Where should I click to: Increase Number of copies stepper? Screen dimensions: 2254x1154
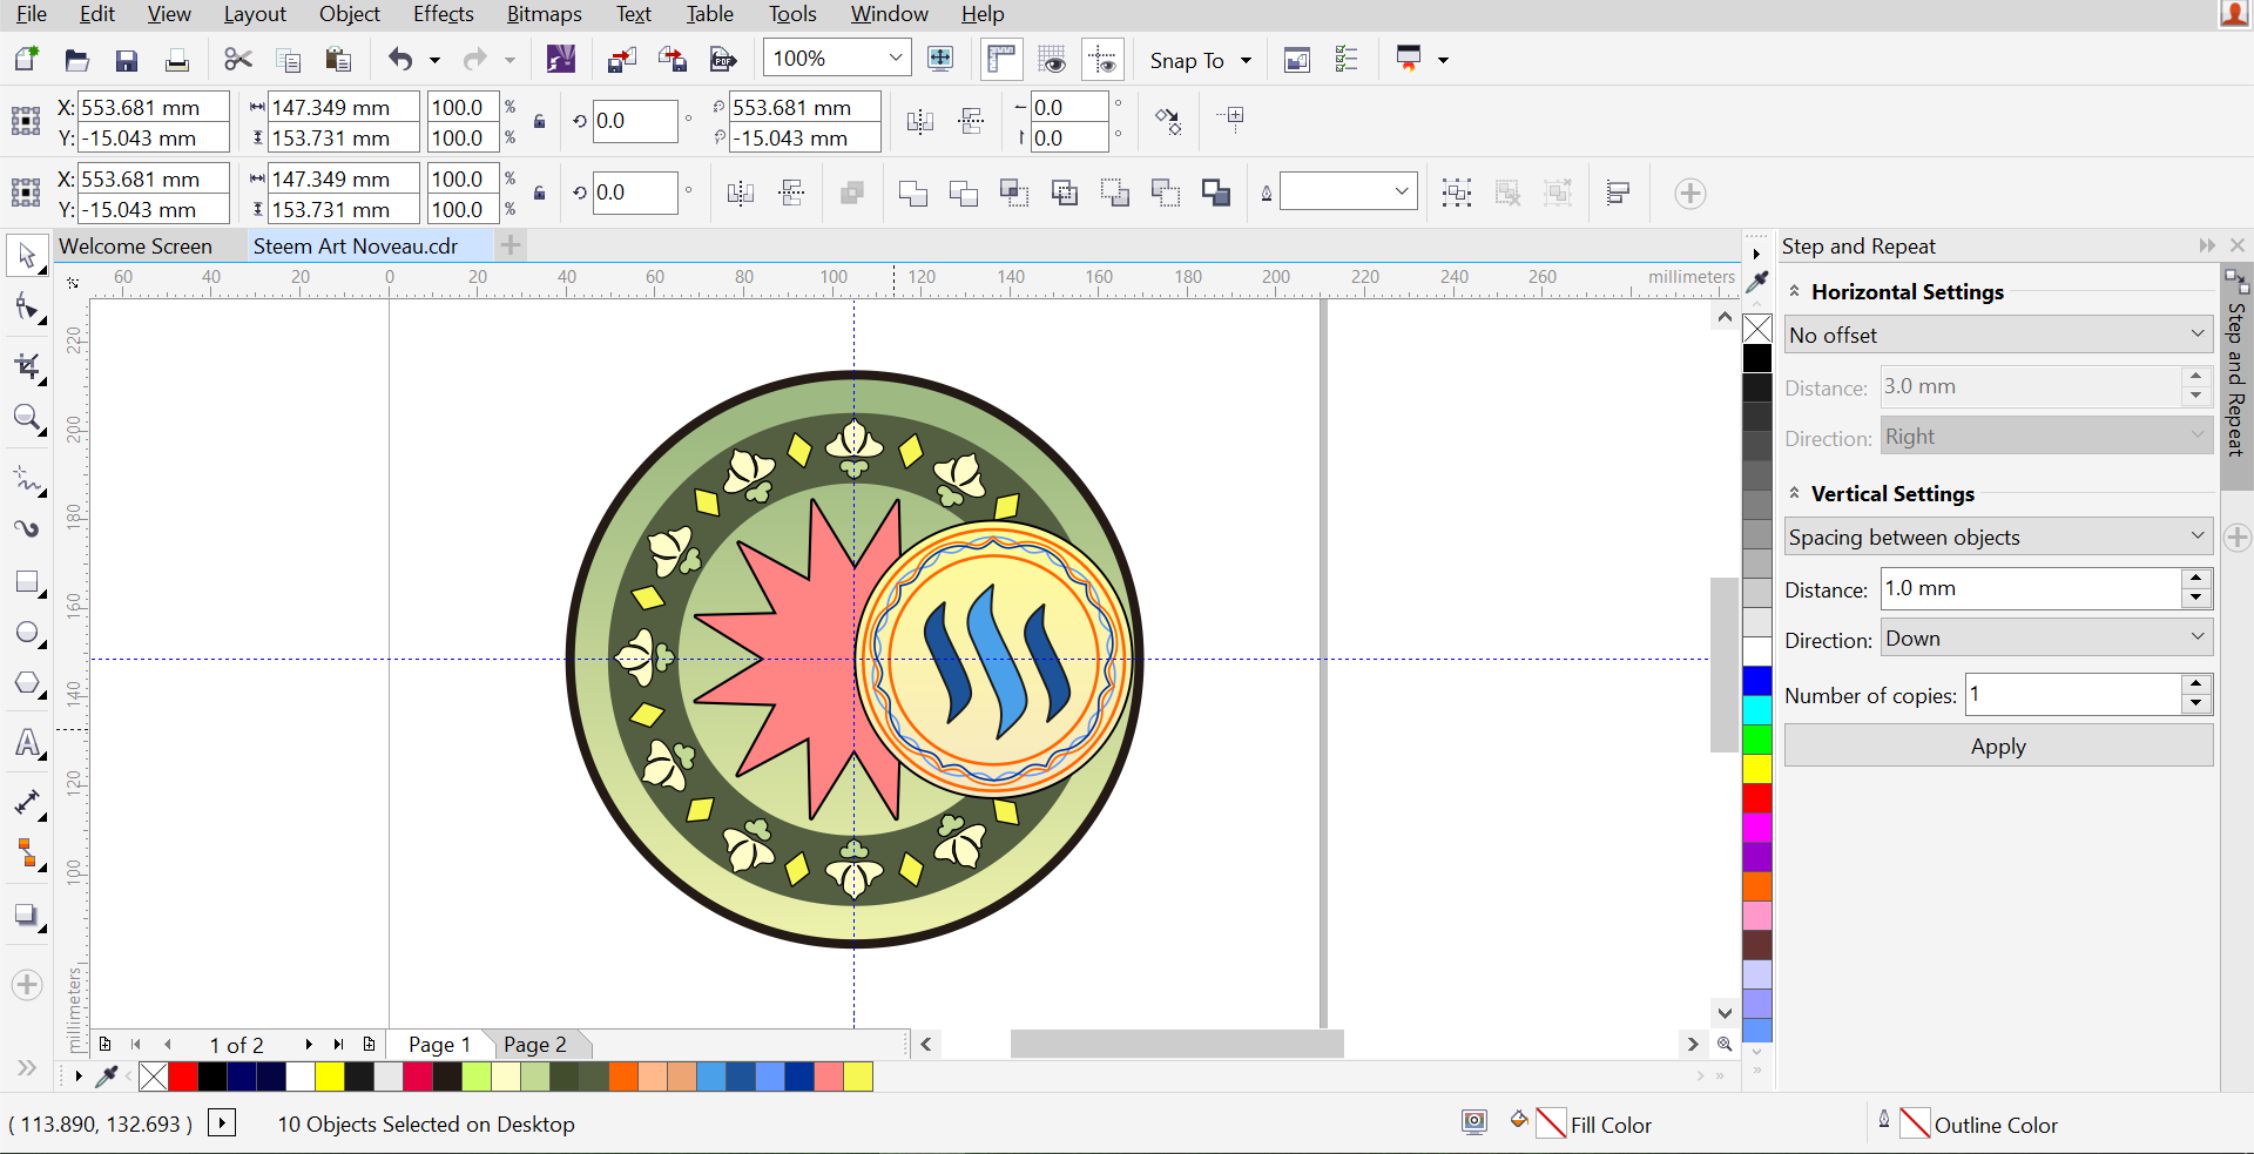[x=2196, y=684]
